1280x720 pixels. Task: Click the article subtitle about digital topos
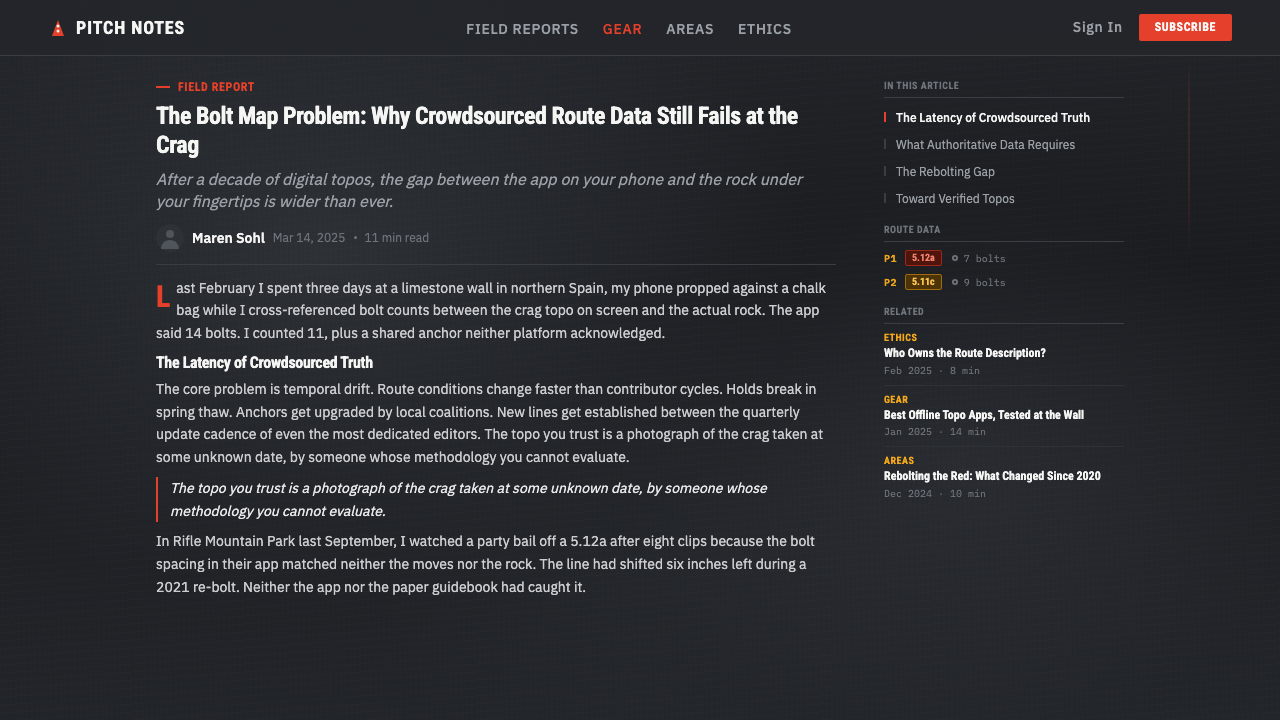pyautogui.click(x=480, y=190)
